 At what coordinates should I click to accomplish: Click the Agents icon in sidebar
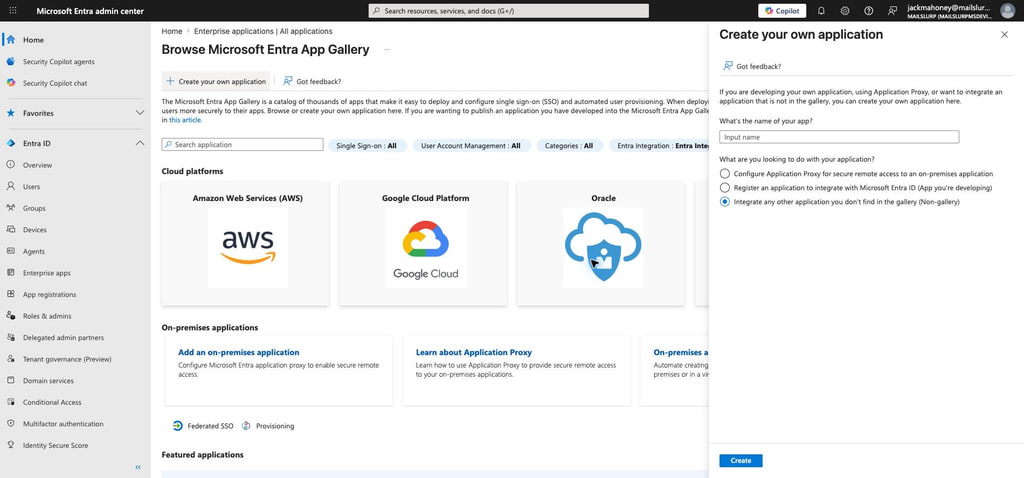tap(10, 251)
